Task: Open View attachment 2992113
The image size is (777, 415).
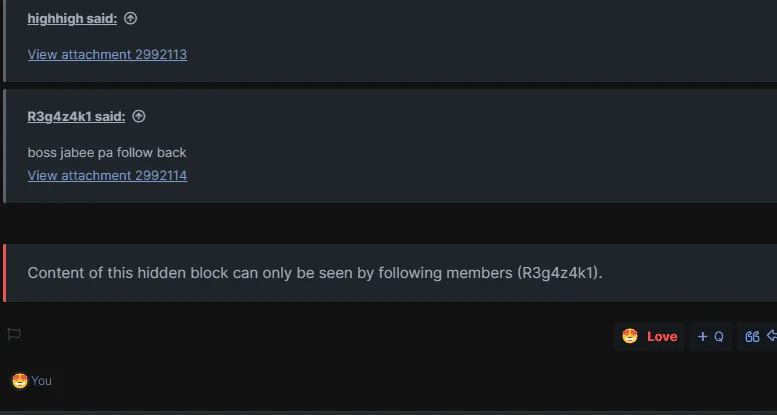Action: [108, 55]
